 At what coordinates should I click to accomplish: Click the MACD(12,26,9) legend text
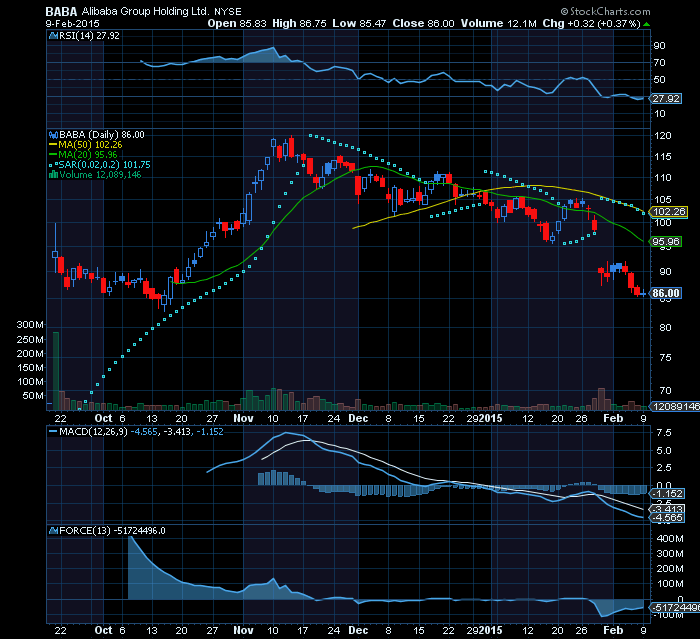tap(93, 432)
